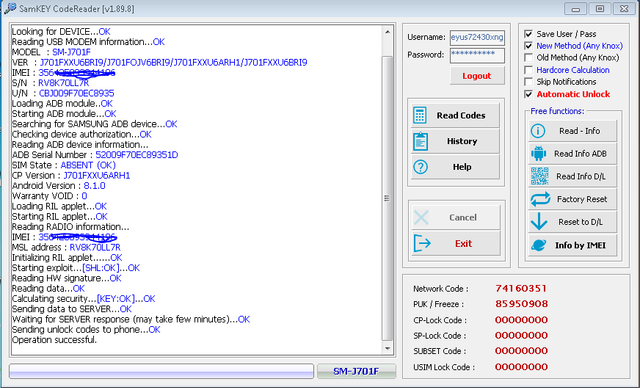Run Read - Info free function
Viewport: 640px width, 388px height.
(572, 131)
